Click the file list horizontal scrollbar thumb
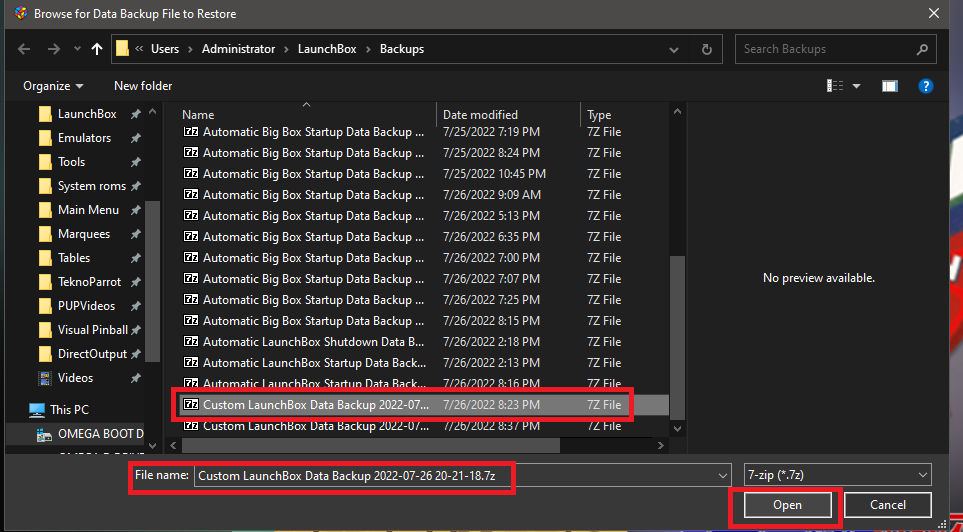 (371, 445)
